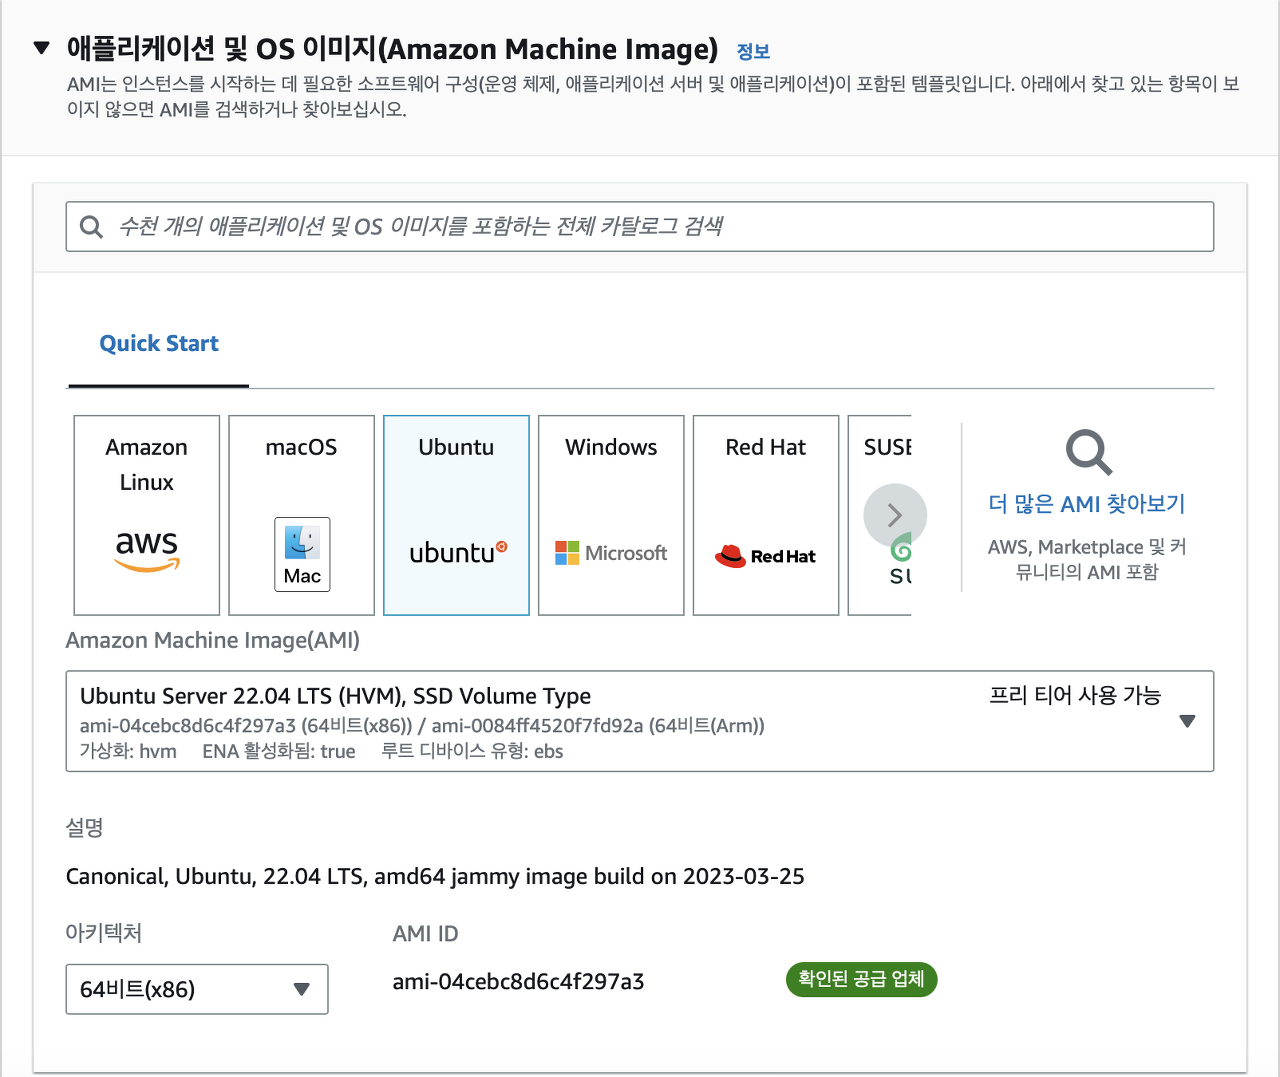Click the 설명 label
Image resolution: width=1280 pixels, height=1077 pixels.
85,828
